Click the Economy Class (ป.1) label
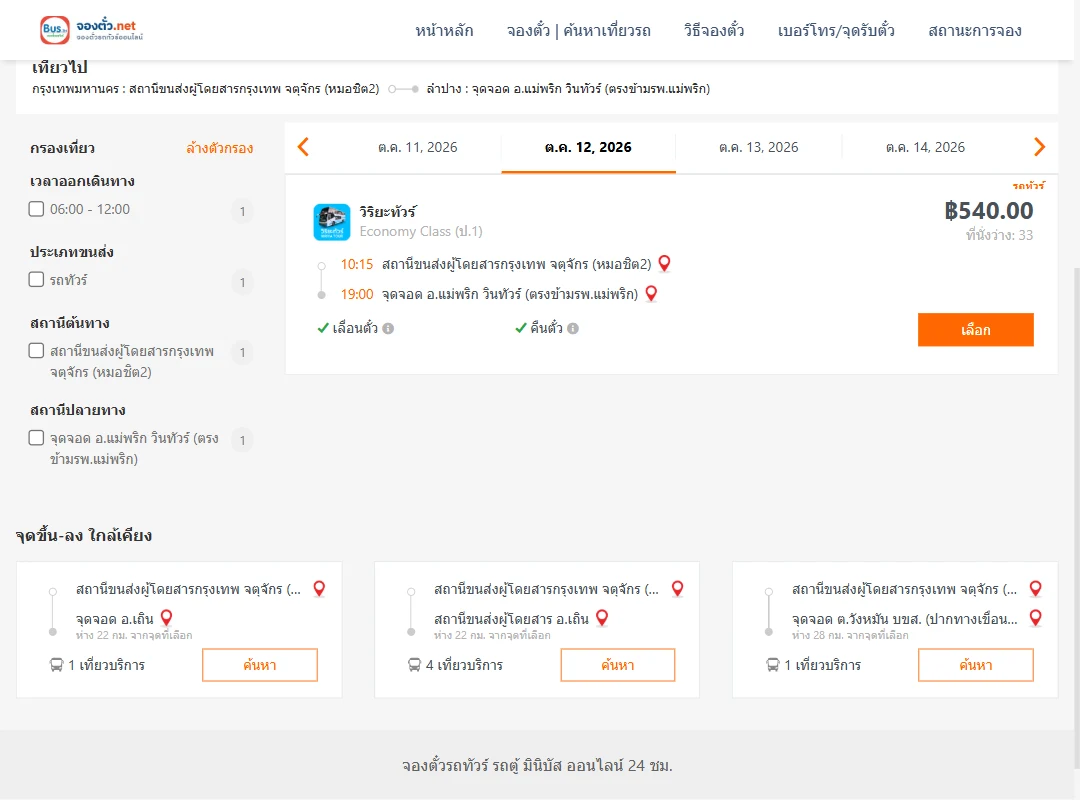Image resolution: width=1080 pixels, height=800 pixels. pos(421,232)
